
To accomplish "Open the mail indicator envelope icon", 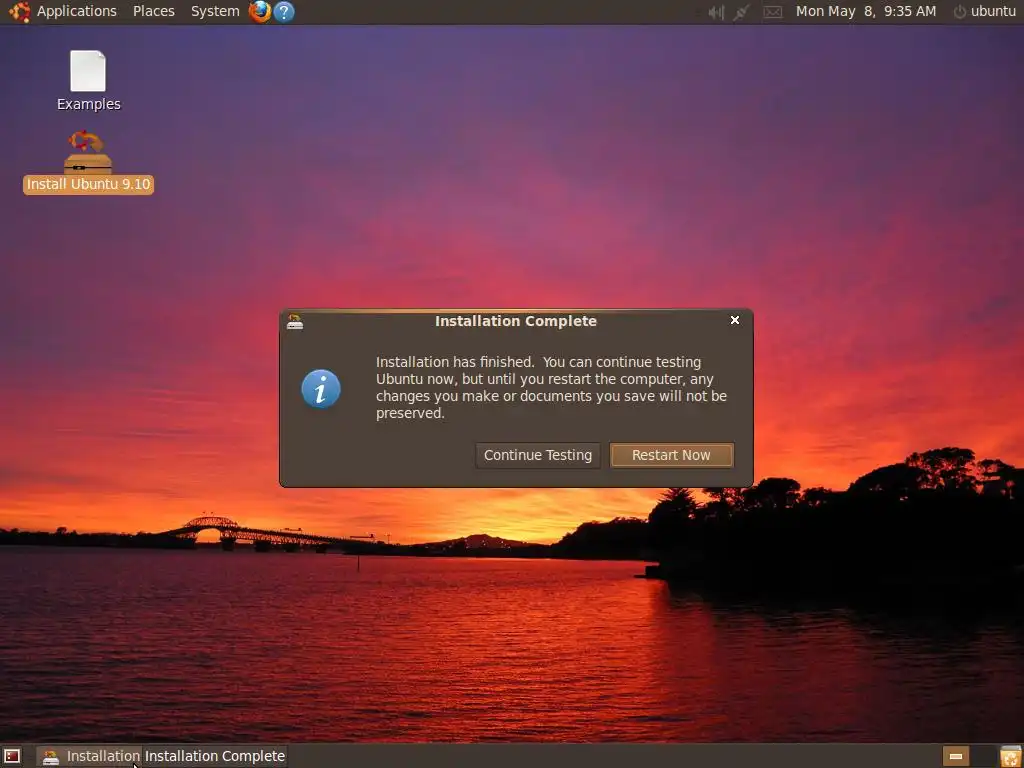I will pos(773,12).
